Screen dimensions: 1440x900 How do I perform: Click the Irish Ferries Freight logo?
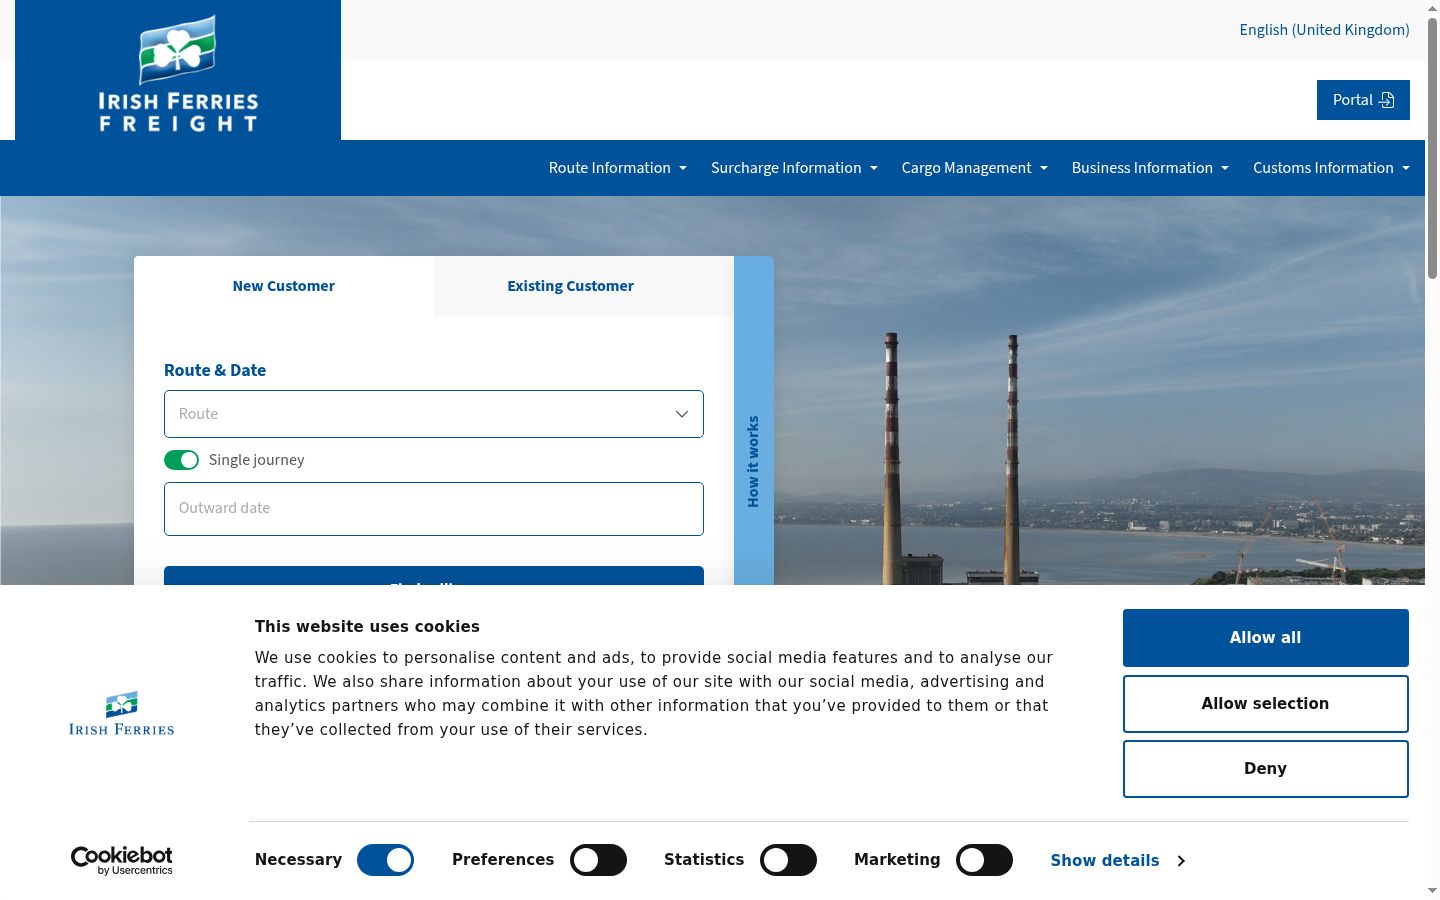pos(178,72)
